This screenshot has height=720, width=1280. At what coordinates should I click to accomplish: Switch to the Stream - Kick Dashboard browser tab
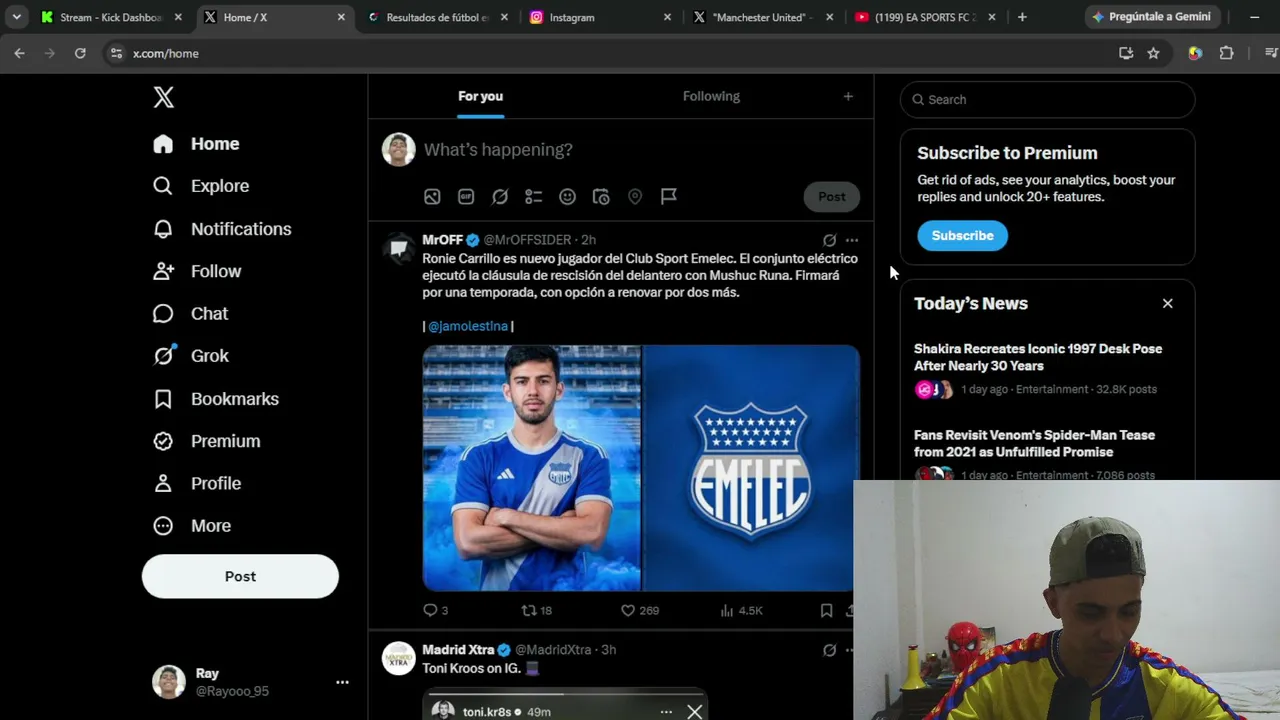[110, 17]
